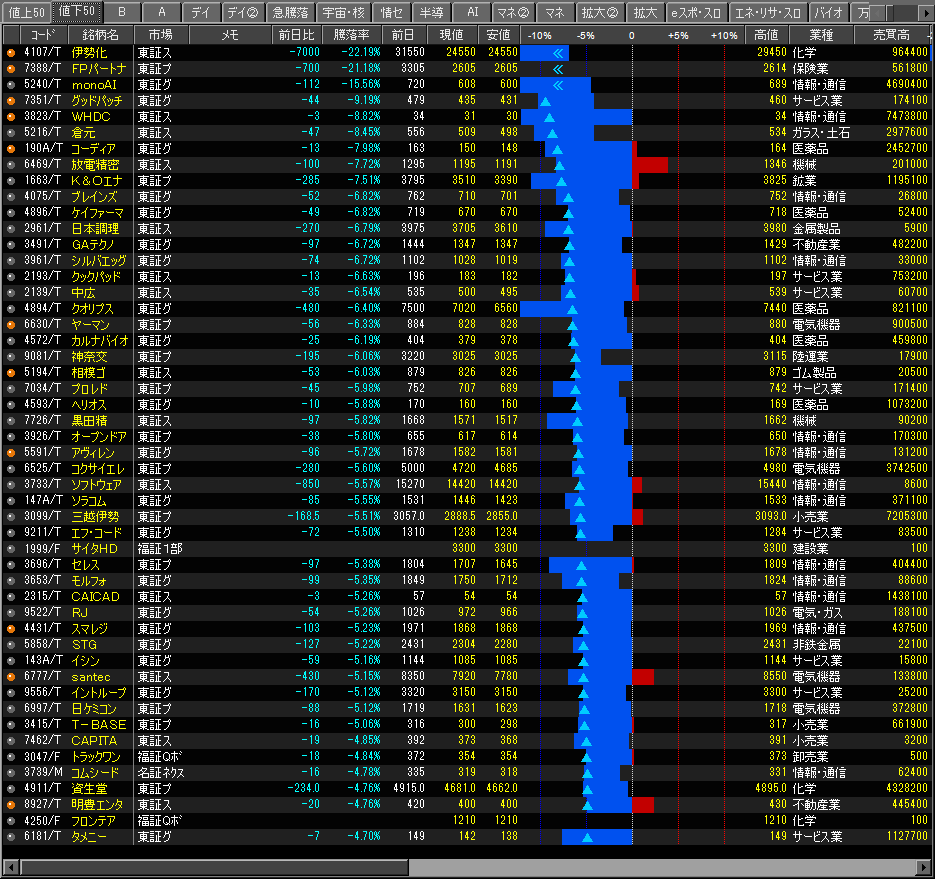Toggle the status dot for 相模ゴ
The height and width of the screenshot is (879, 935).
pos(11,372)
